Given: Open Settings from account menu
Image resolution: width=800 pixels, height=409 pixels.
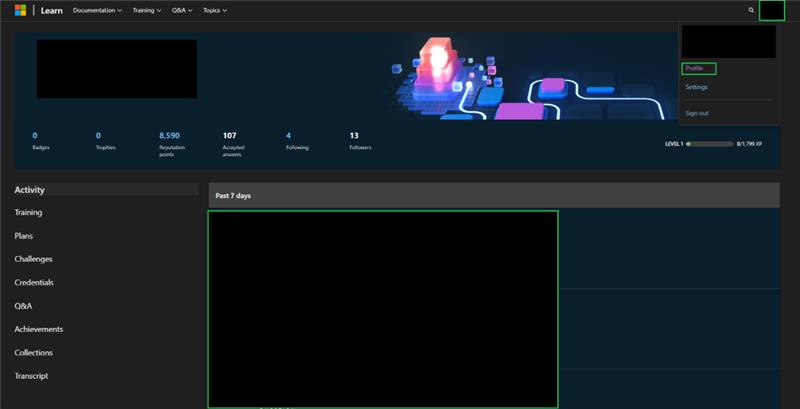Looking at the screenshot, I should 696,87.
